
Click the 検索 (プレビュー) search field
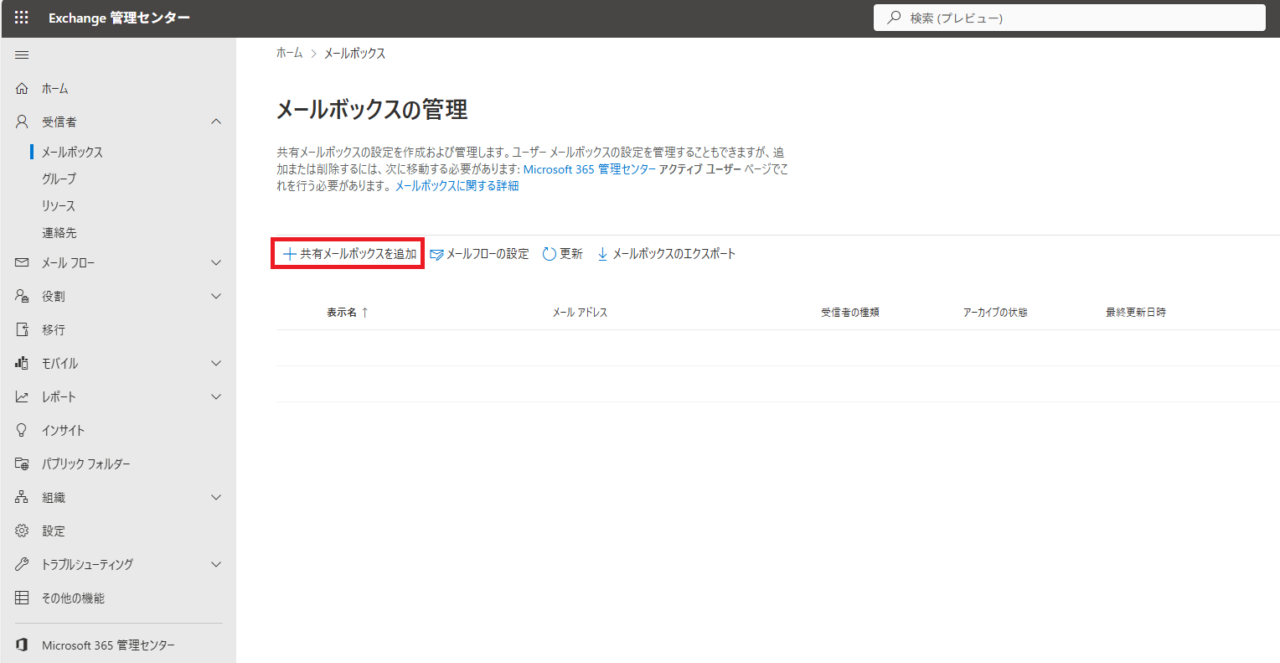click(1070, 18)
